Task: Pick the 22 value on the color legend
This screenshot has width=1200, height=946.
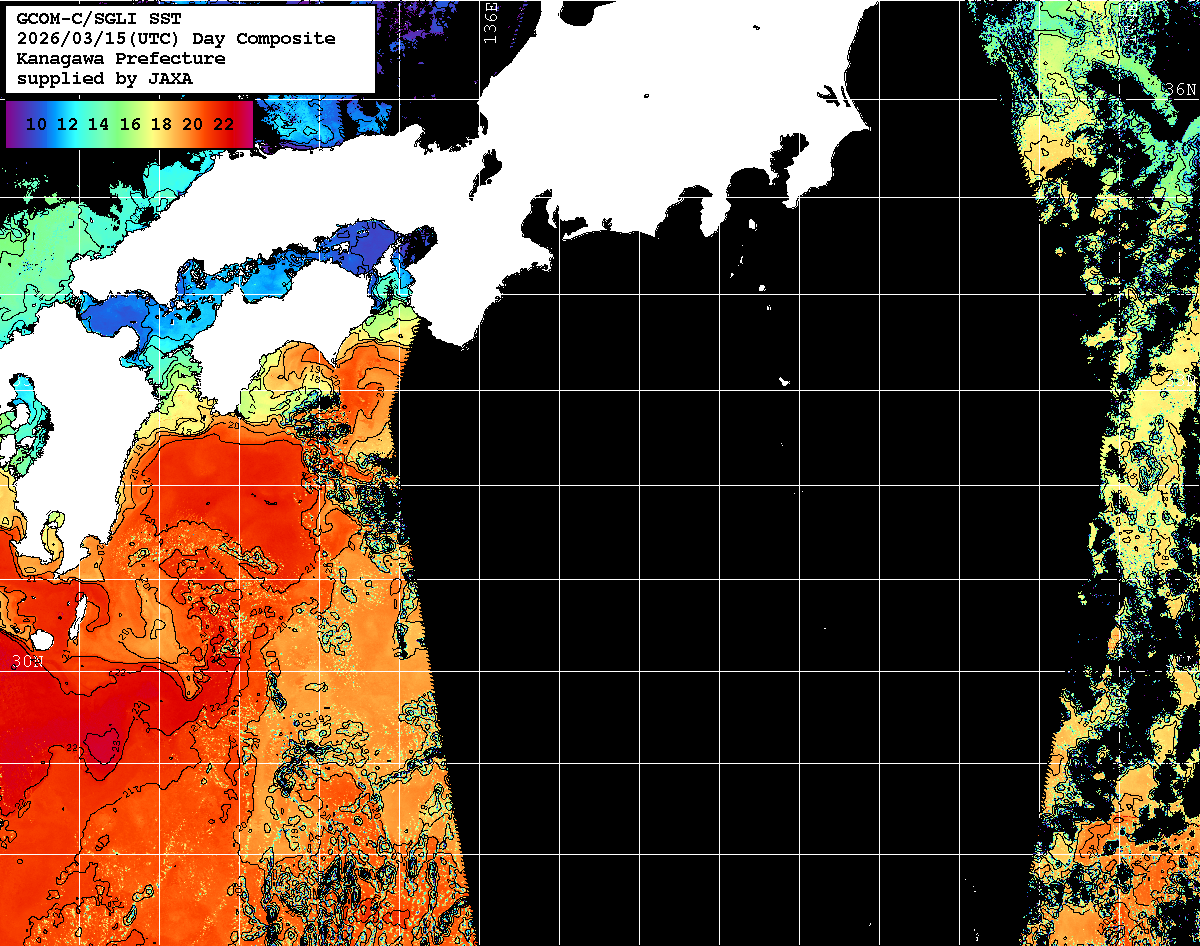Action: (x=223, y=125)
